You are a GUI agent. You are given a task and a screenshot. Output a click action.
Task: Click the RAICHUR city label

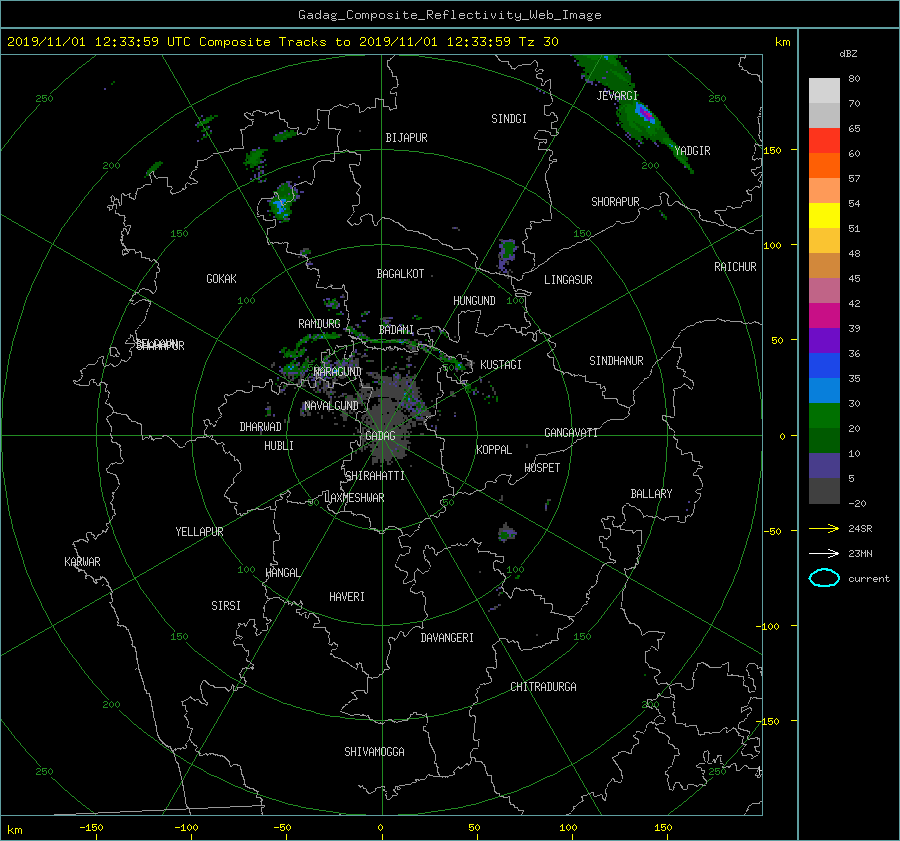point(735,267)
